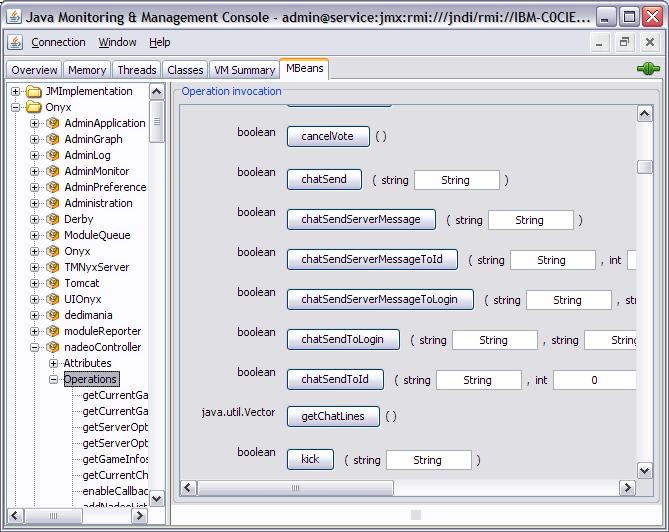Click the Tomcat MBean icon
The height and width of the screenshot is (532, 669).
coord(52,283)
